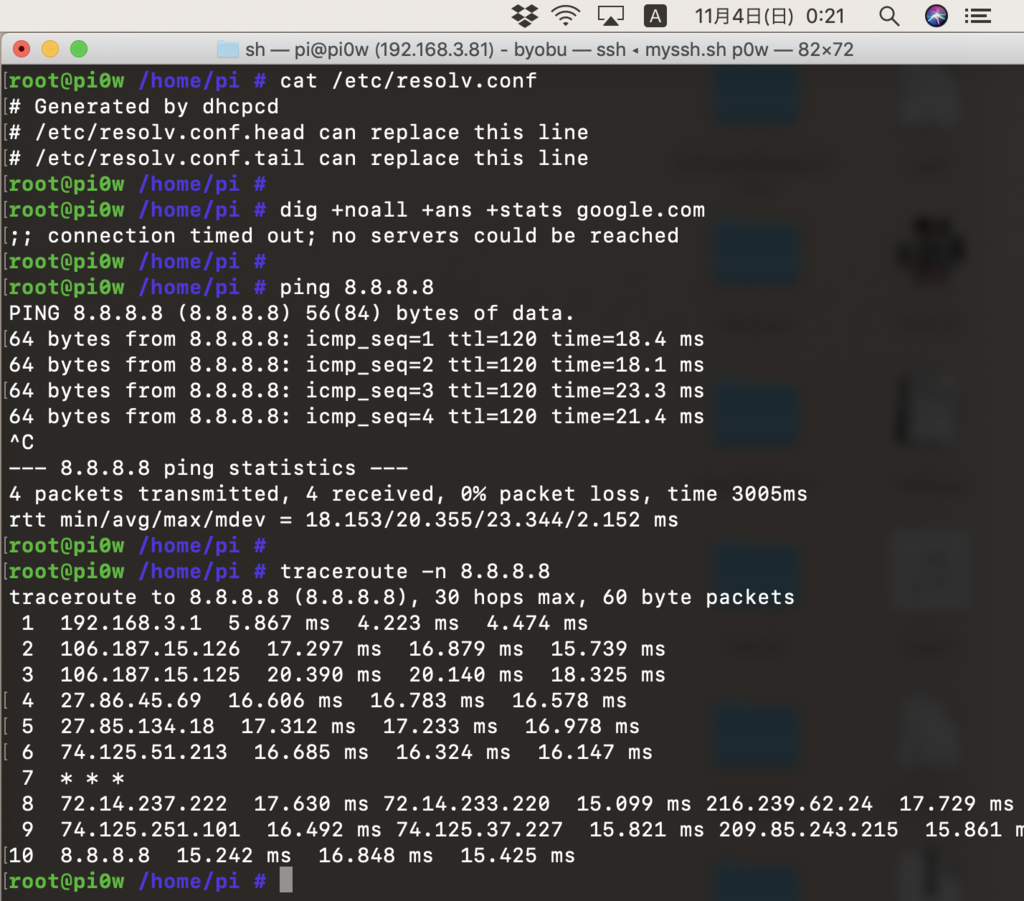The width and height of the screenshot is (1024, 901).
Task: Click traceroute hop 3 address 106.187.15.125
Action: (150, 674)
